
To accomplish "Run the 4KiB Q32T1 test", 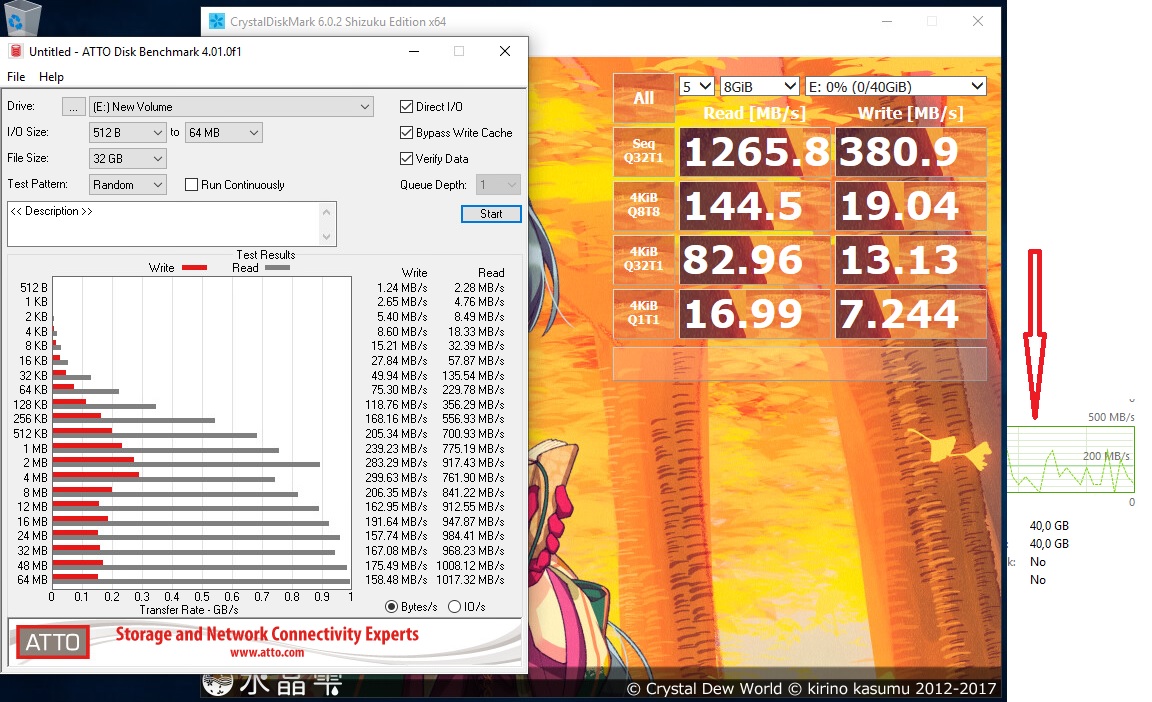I will click(x=644, y=259).
